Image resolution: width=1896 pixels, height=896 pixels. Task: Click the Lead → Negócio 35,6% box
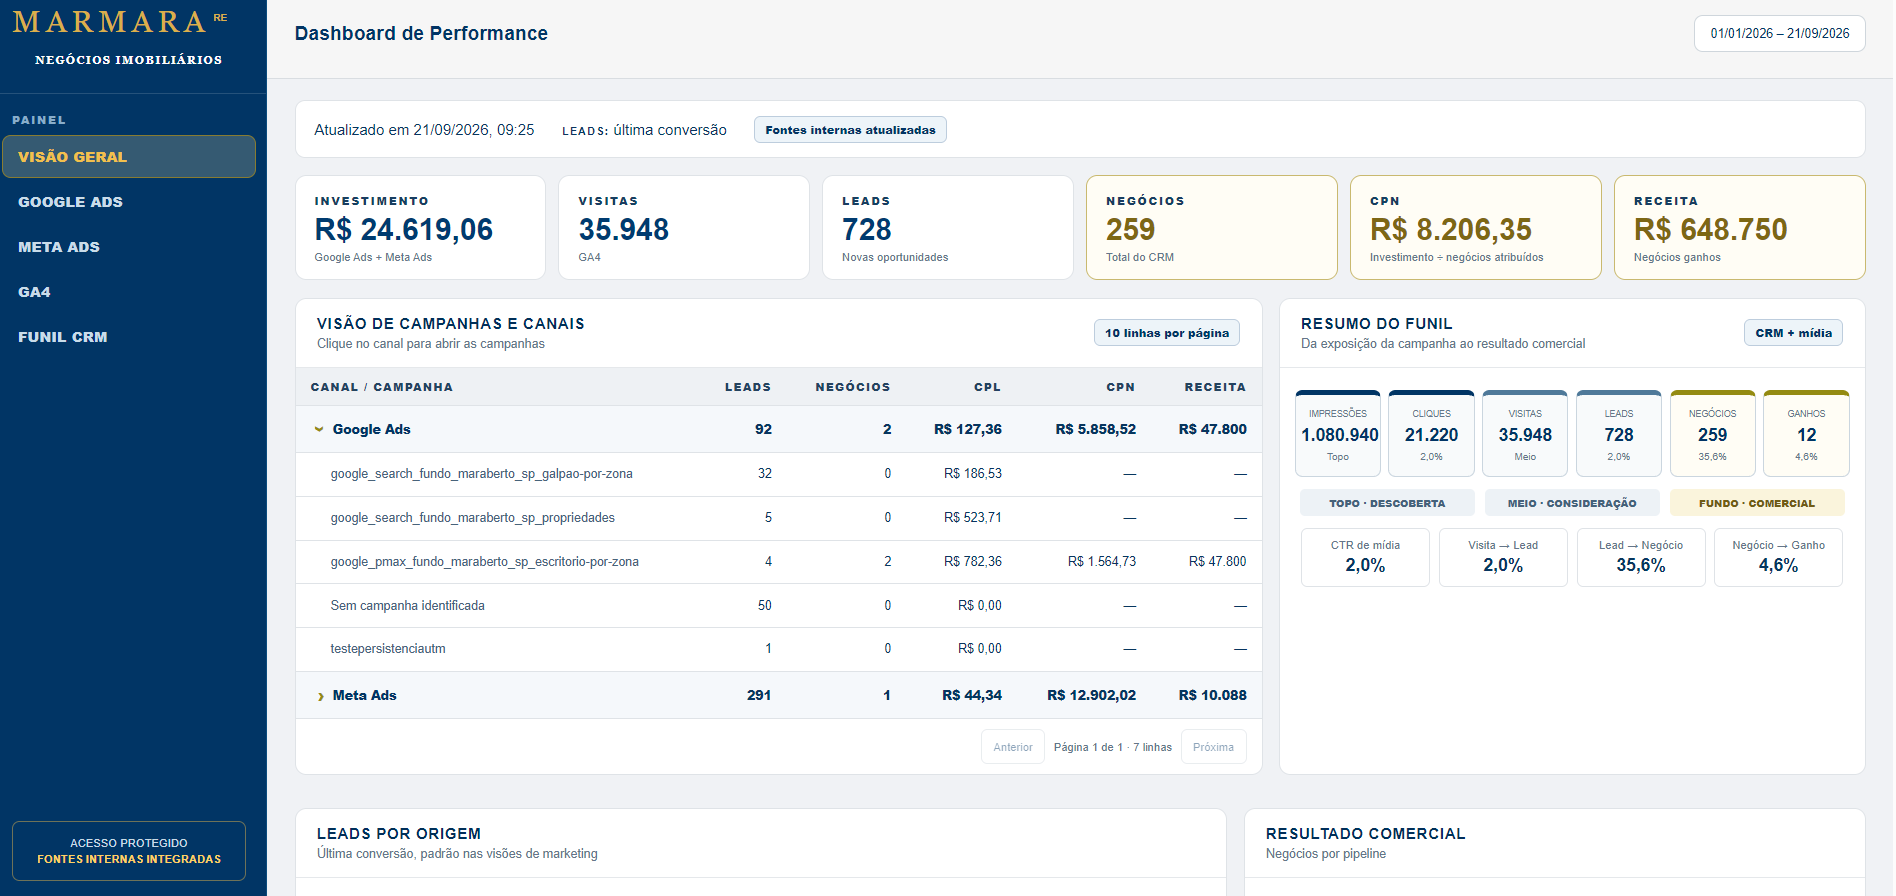pos(1641,557)
